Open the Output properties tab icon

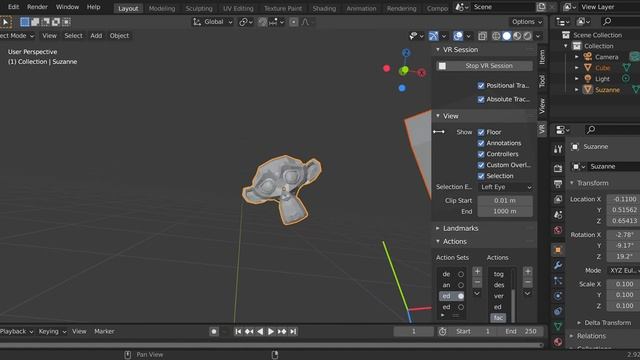tap(558, 184)
